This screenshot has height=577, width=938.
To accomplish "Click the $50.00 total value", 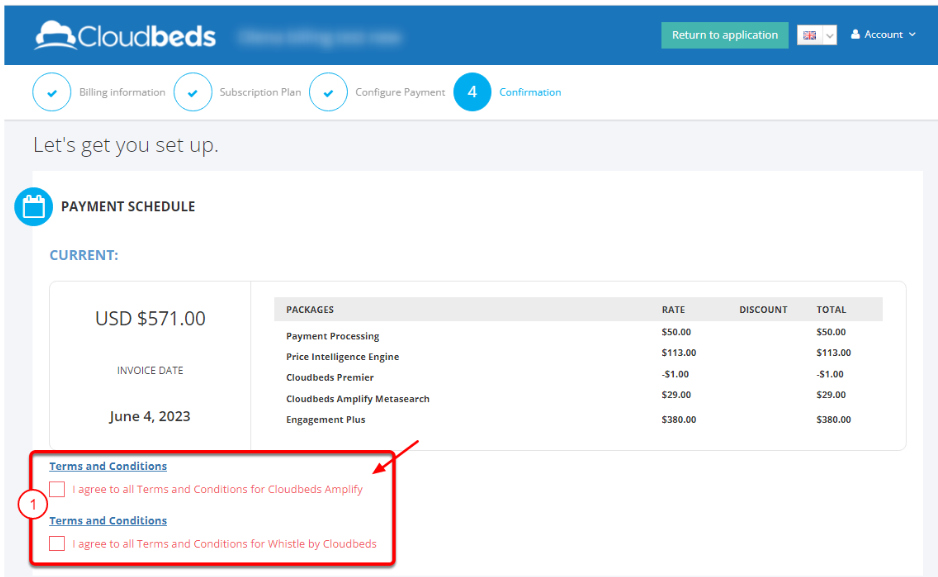I will point(831,332).
